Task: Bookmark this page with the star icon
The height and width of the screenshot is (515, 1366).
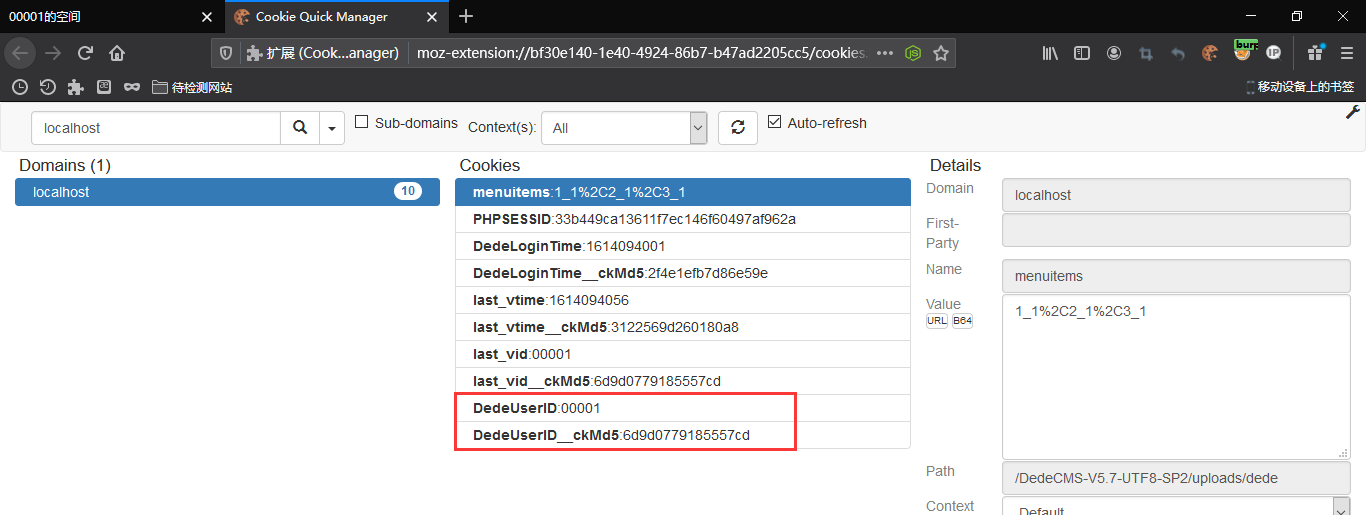Action: point(940,53)
